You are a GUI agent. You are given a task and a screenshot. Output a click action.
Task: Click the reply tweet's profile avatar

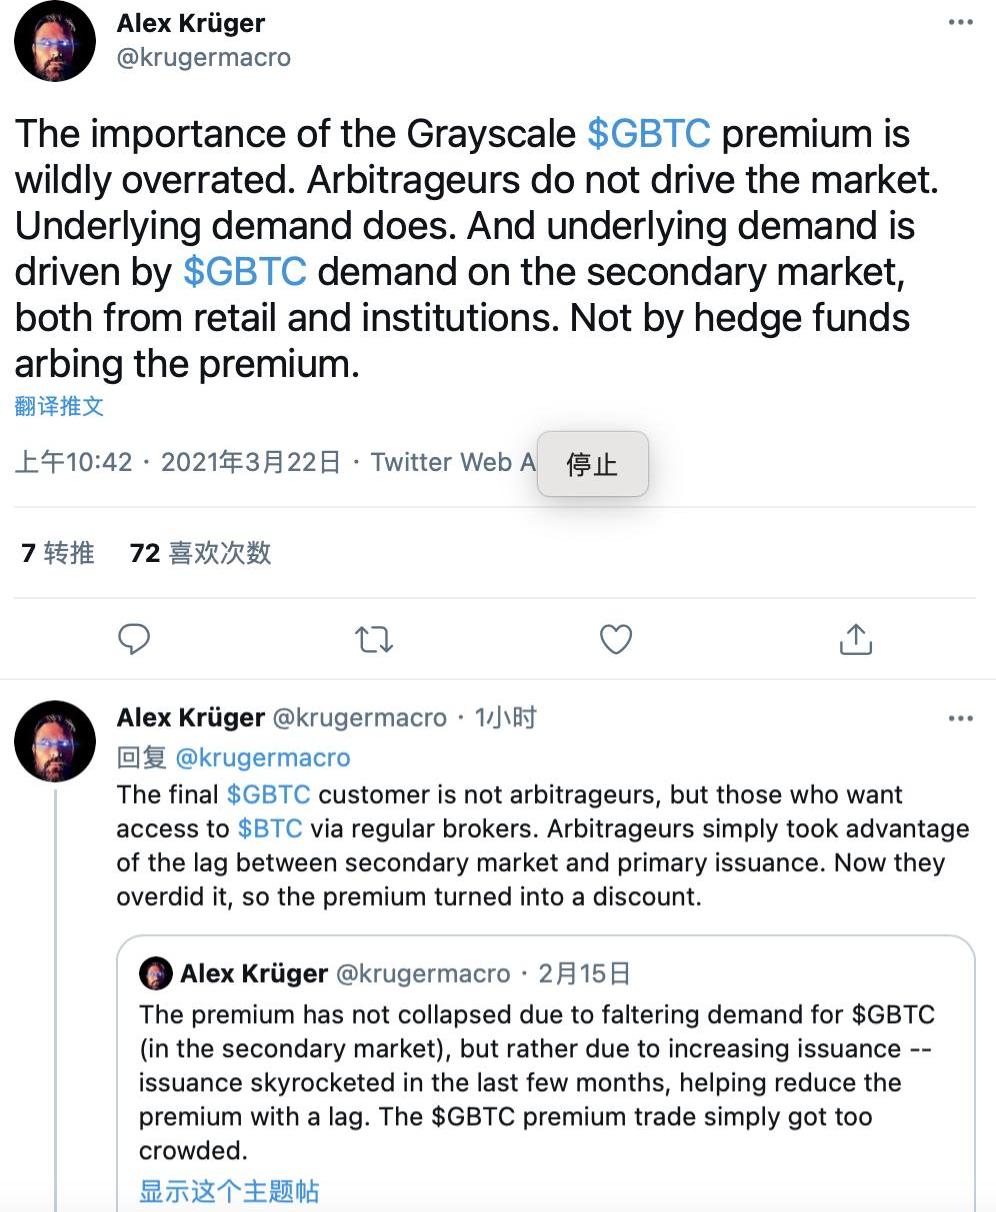click(55, 741)
